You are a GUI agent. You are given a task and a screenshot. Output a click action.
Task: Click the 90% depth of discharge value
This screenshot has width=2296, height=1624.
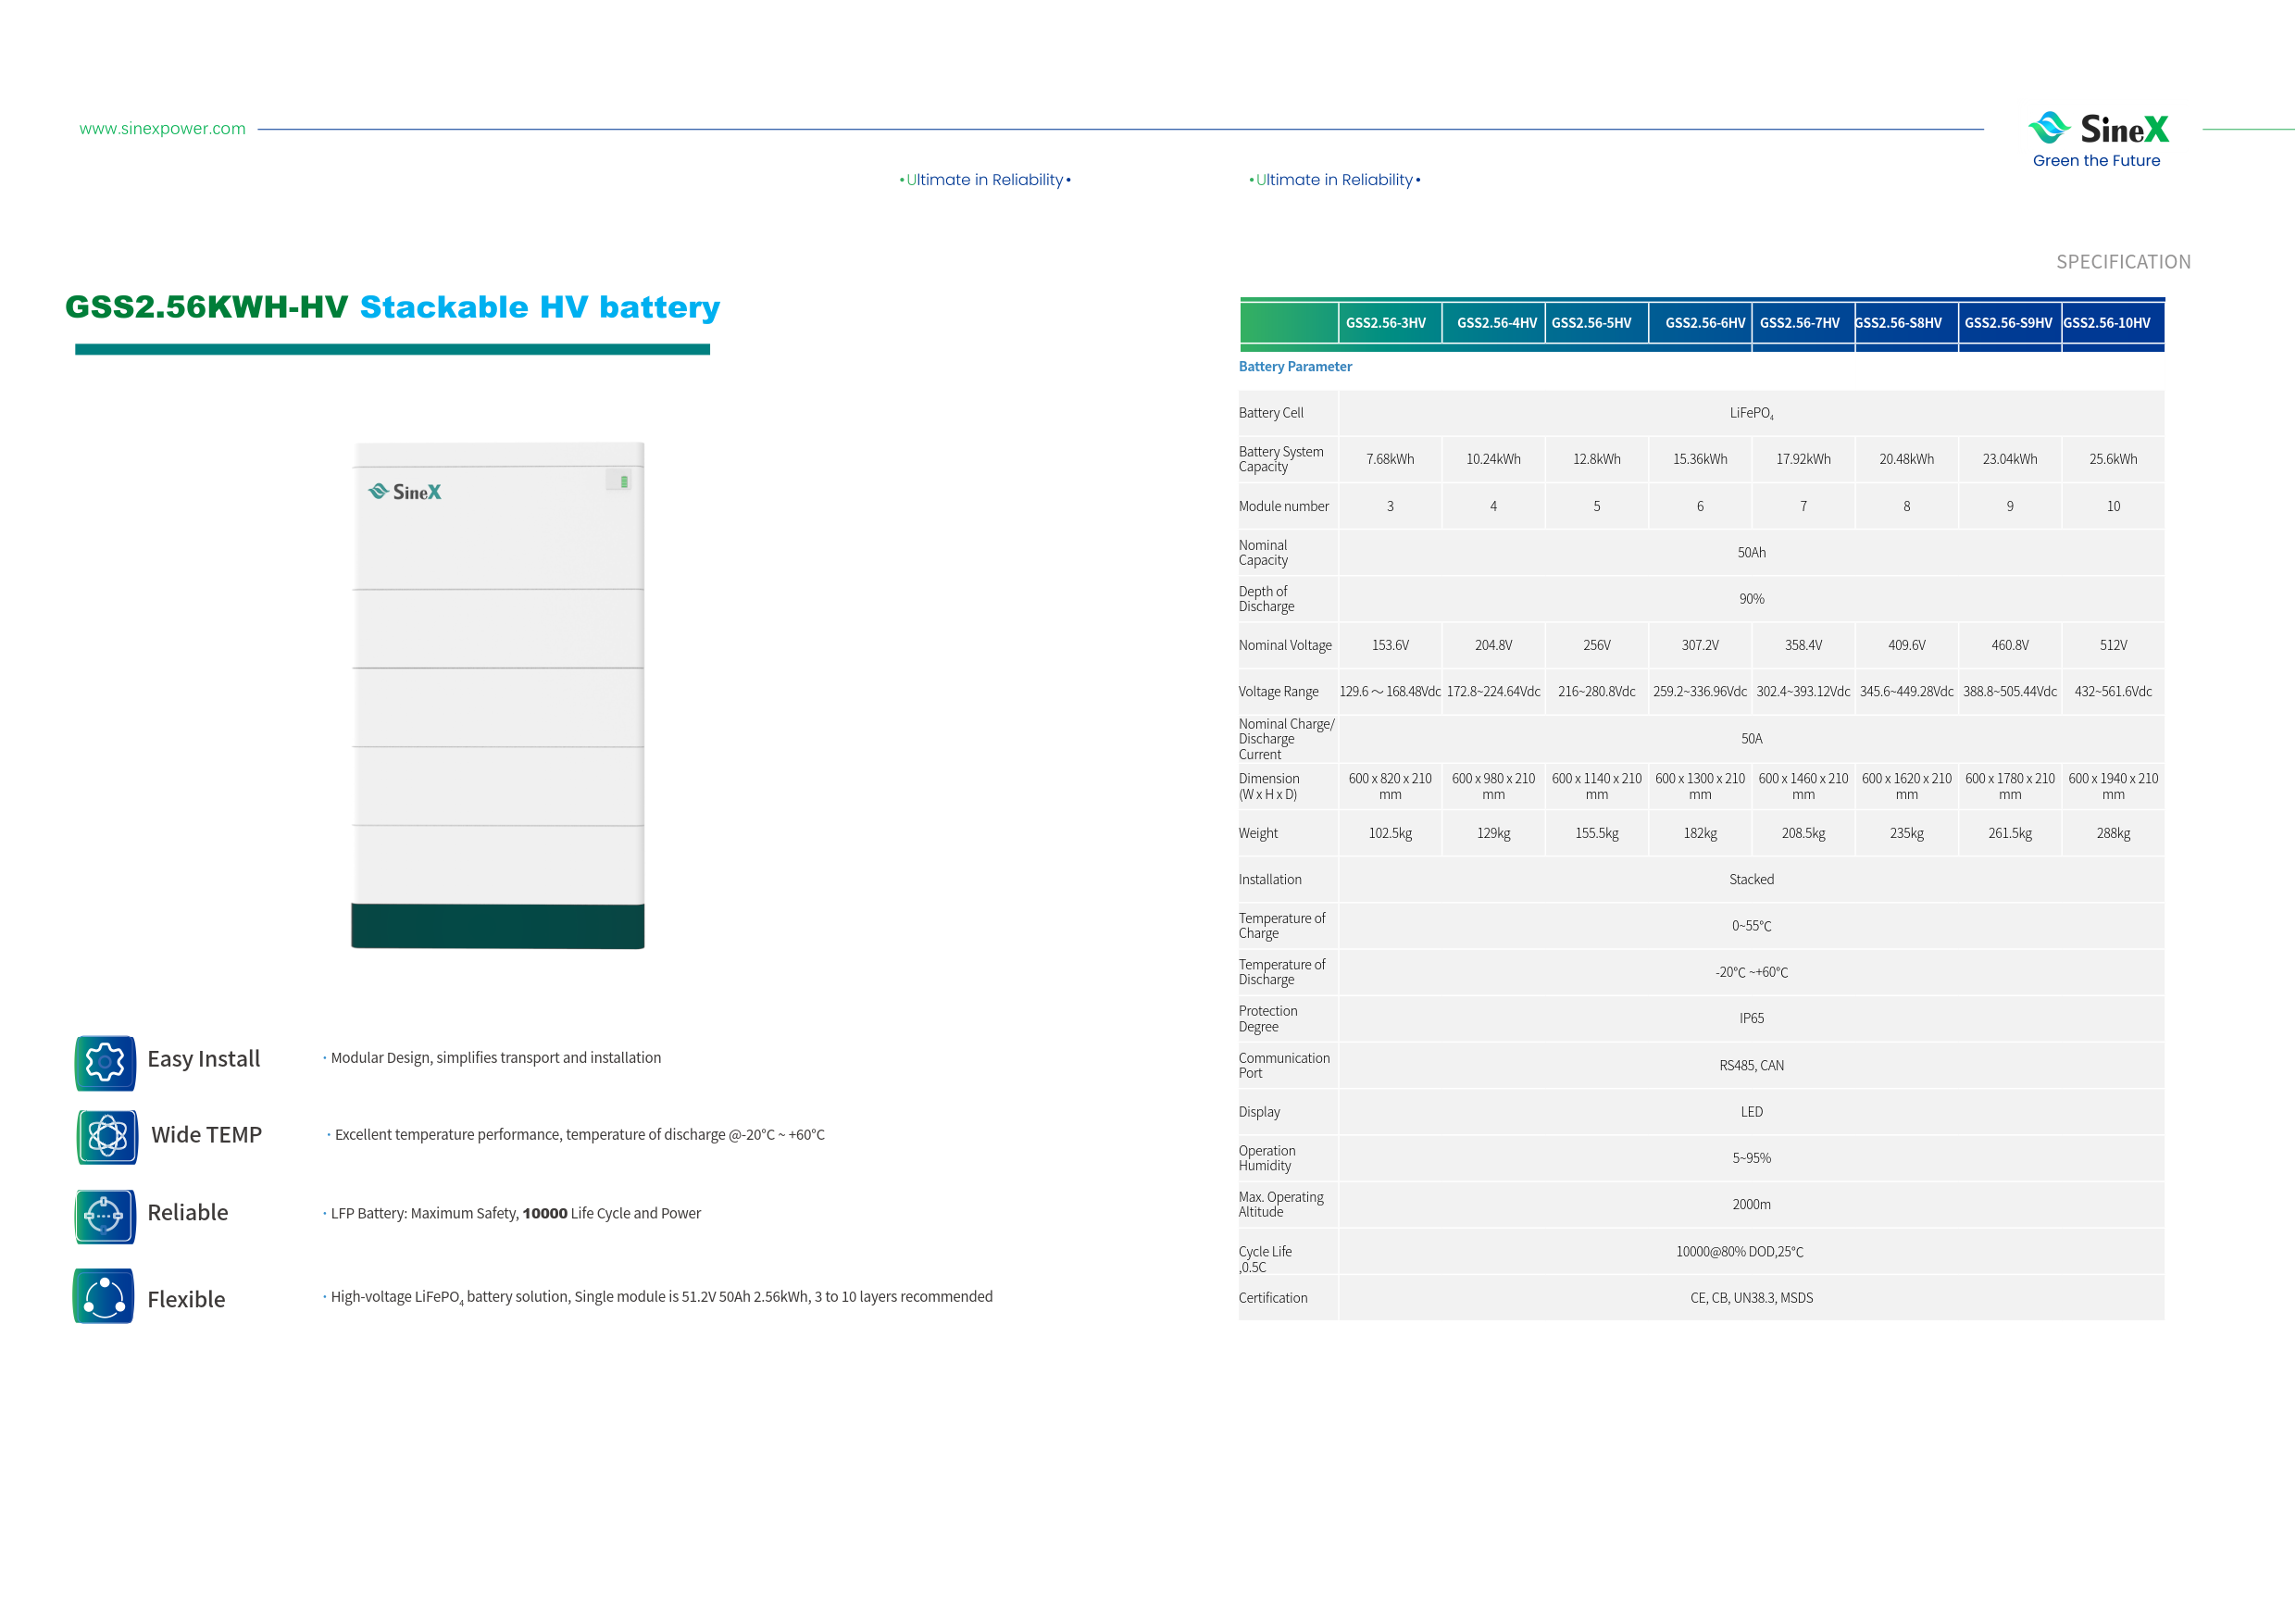pos(1751,599)
